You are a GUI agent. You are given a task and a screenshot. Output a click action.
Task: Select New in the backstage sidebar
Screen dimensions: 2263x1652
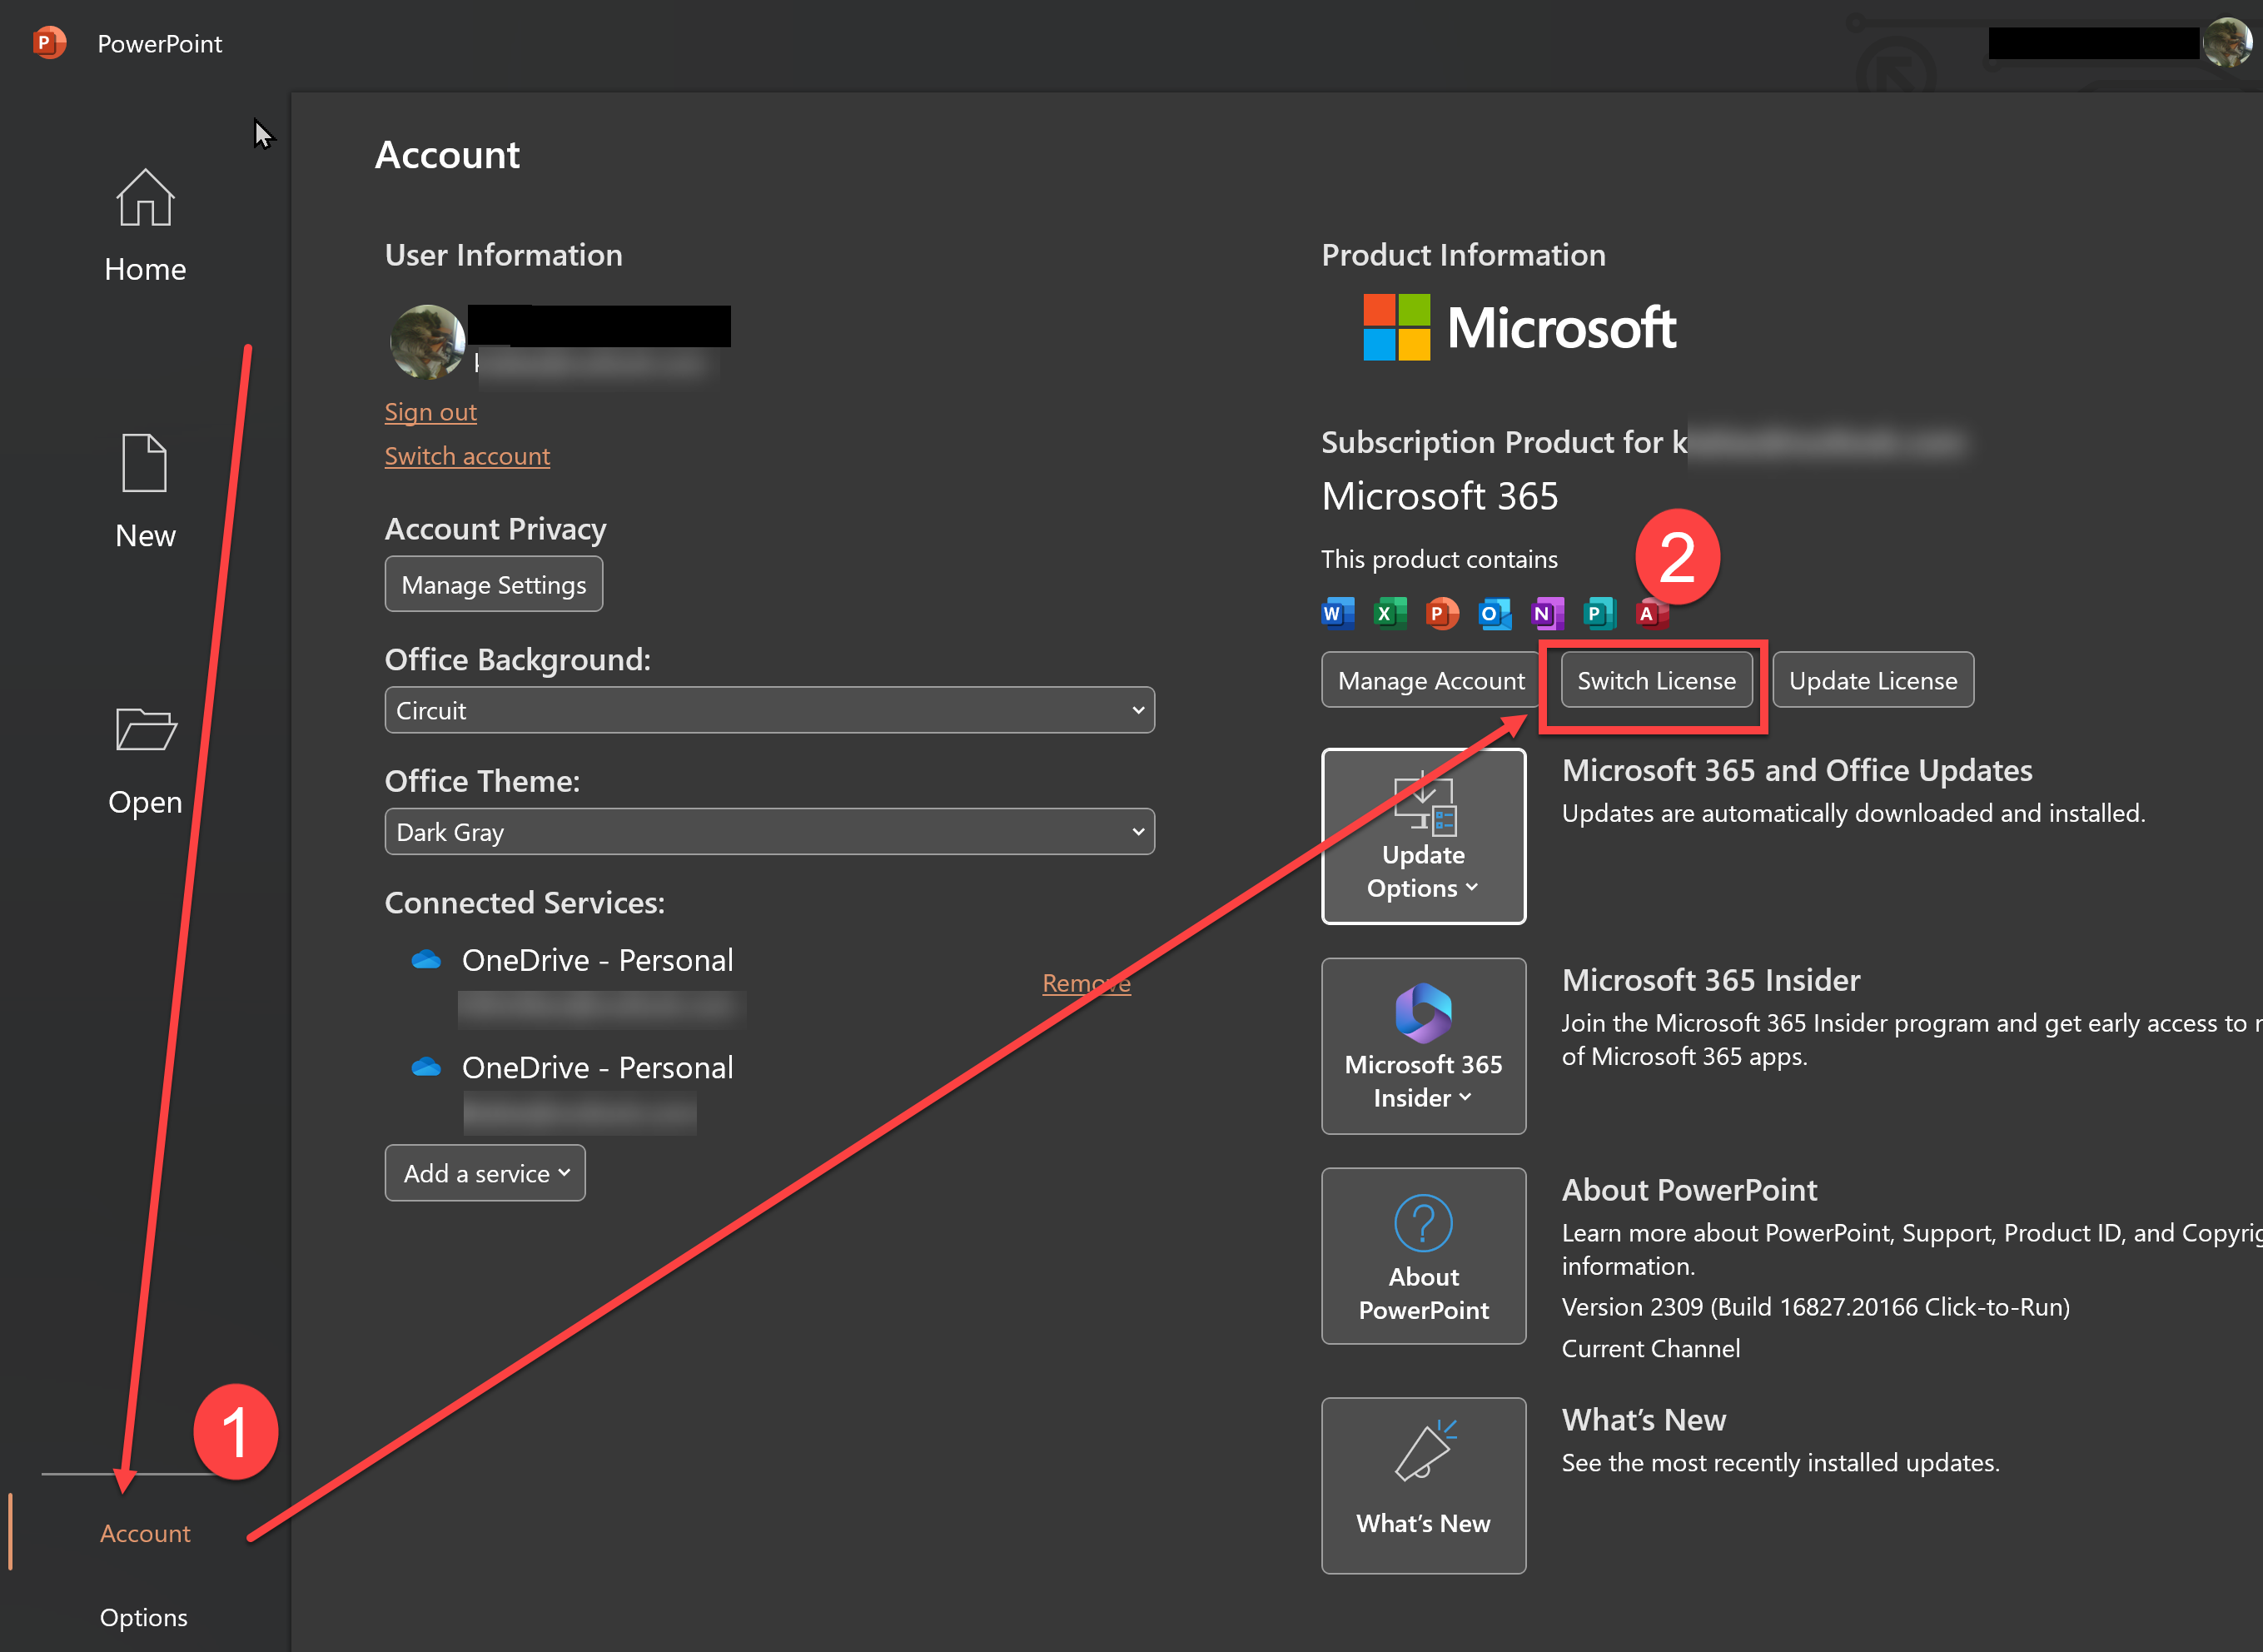coord(145,492)
